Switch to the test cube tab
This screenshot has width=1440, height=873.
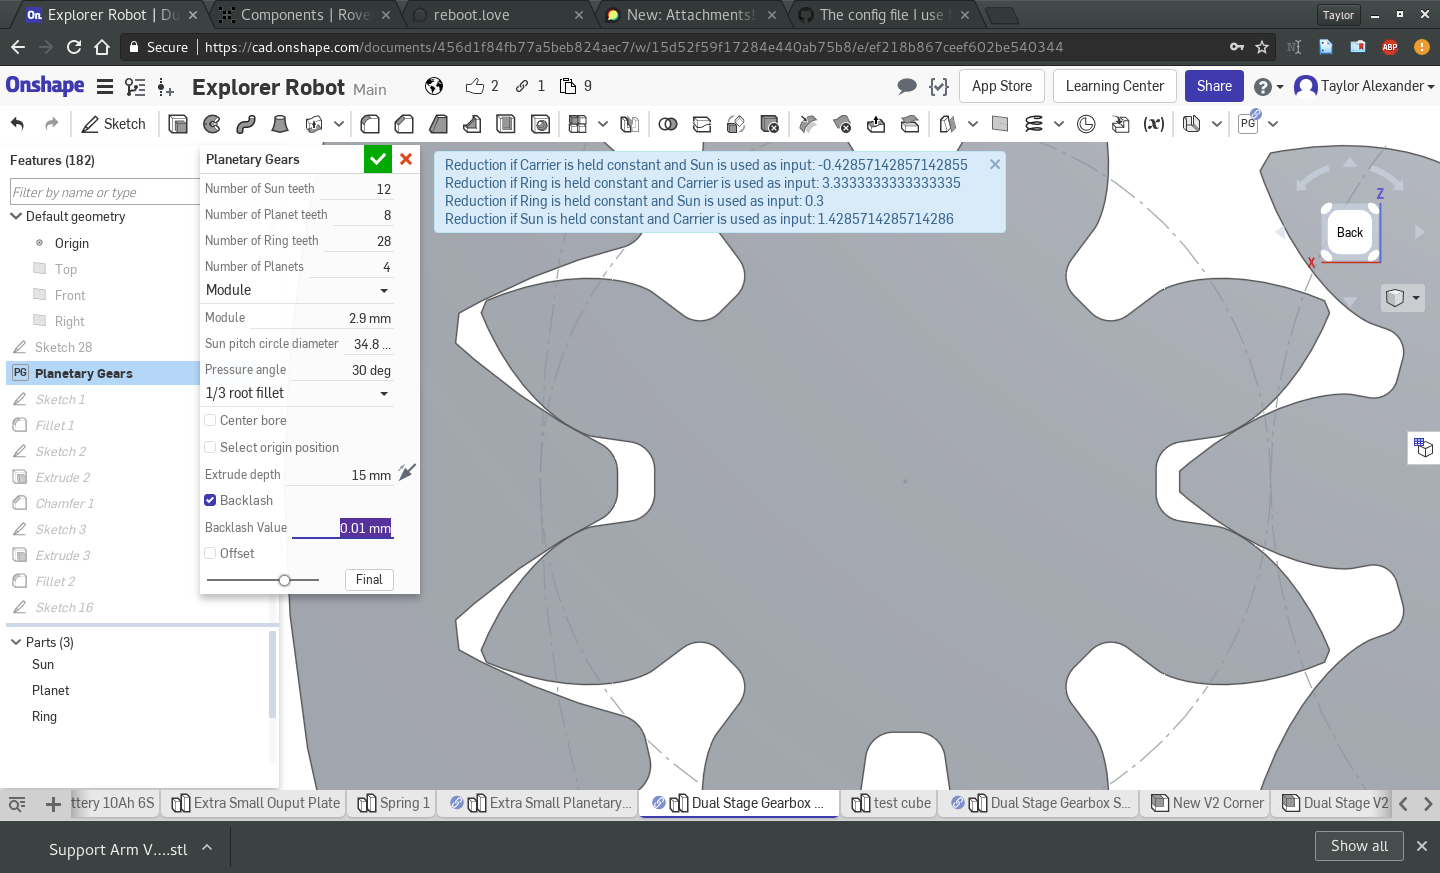coord(892,803)
